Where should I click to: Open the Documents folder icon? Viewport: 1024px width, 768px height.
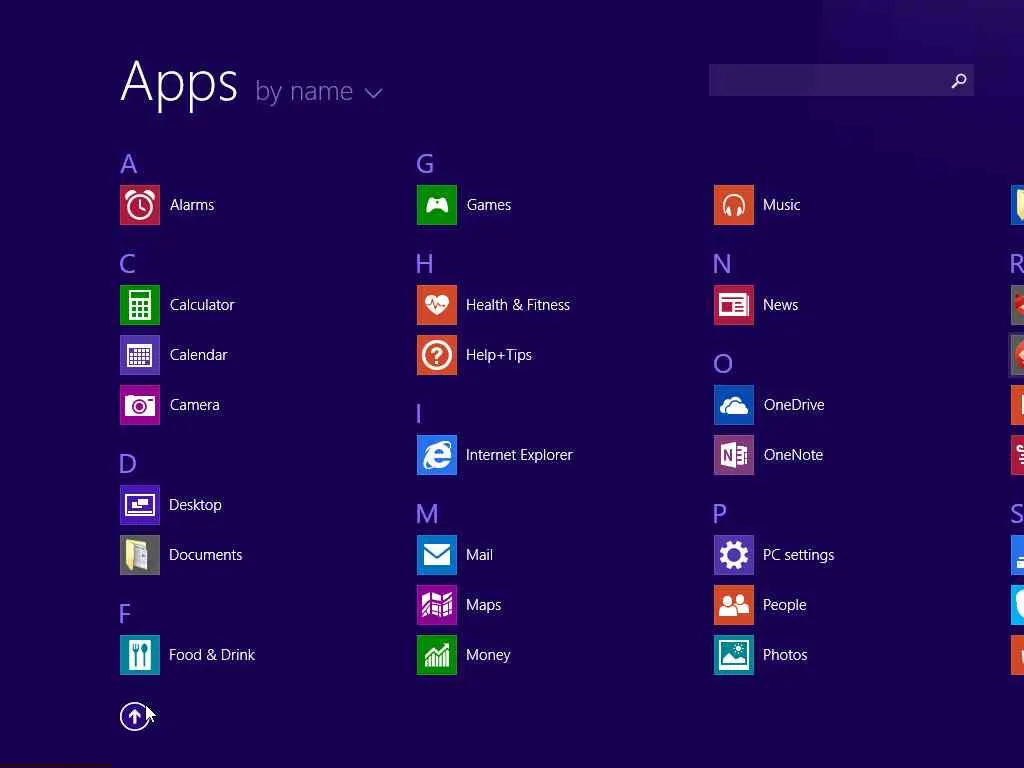(140, 555)
